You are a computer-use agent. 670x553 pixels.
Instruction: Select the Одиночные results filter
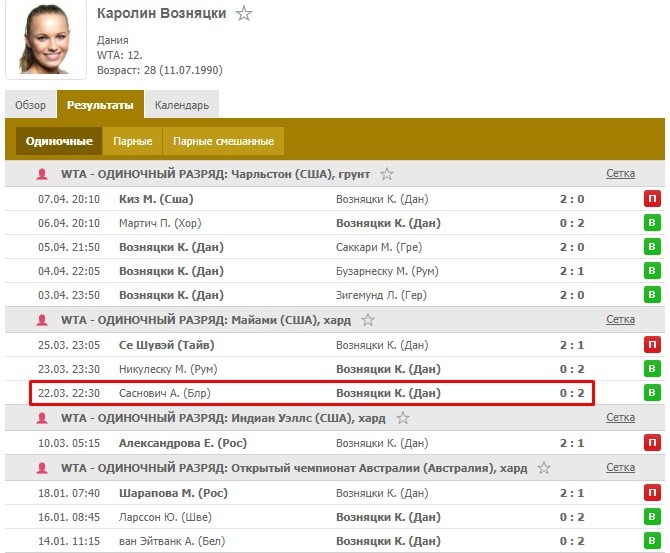pyautogui.click(x=59, y=141)
